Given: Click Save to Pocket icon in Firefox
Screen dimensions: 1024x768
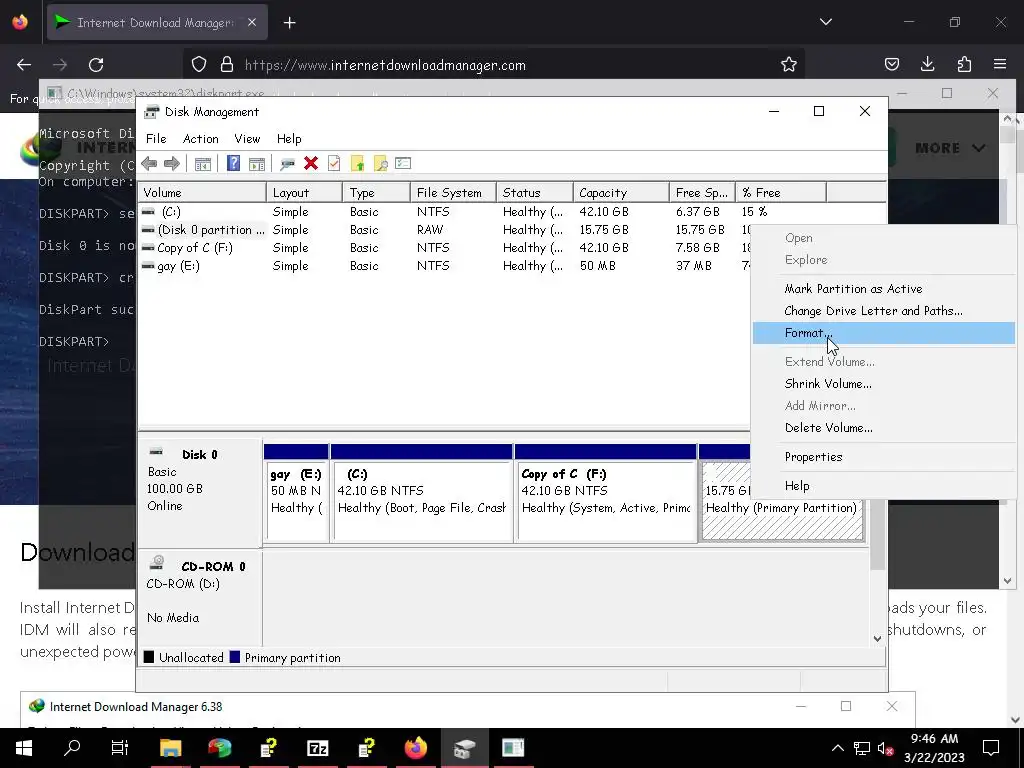Looking at the screenshot, I should (891, 64).
